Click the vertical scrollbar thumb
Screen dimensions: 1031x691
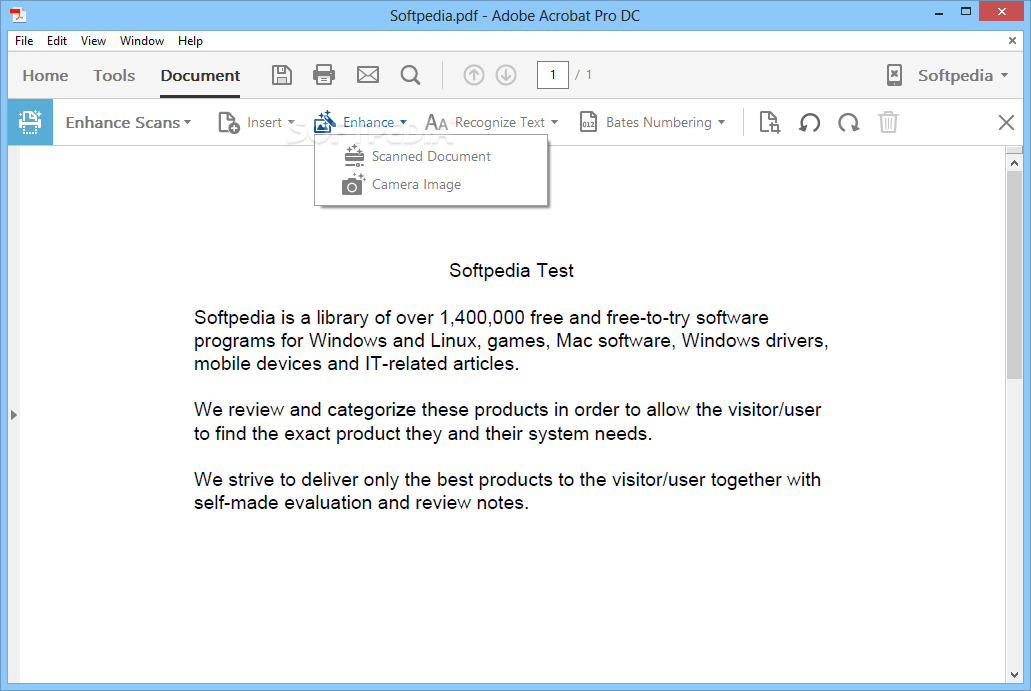point(1014,275)
